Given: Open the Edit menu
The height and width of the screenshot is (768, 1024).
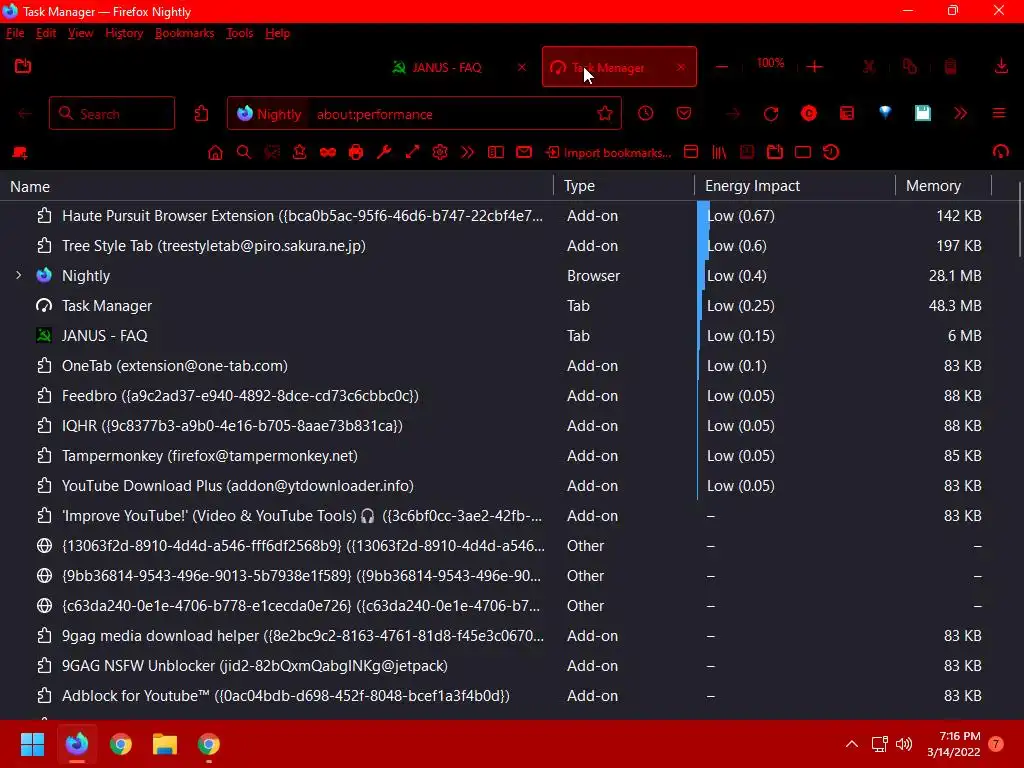Looking at the screenshot, I should pyautogui.click(x=46, y=33).
